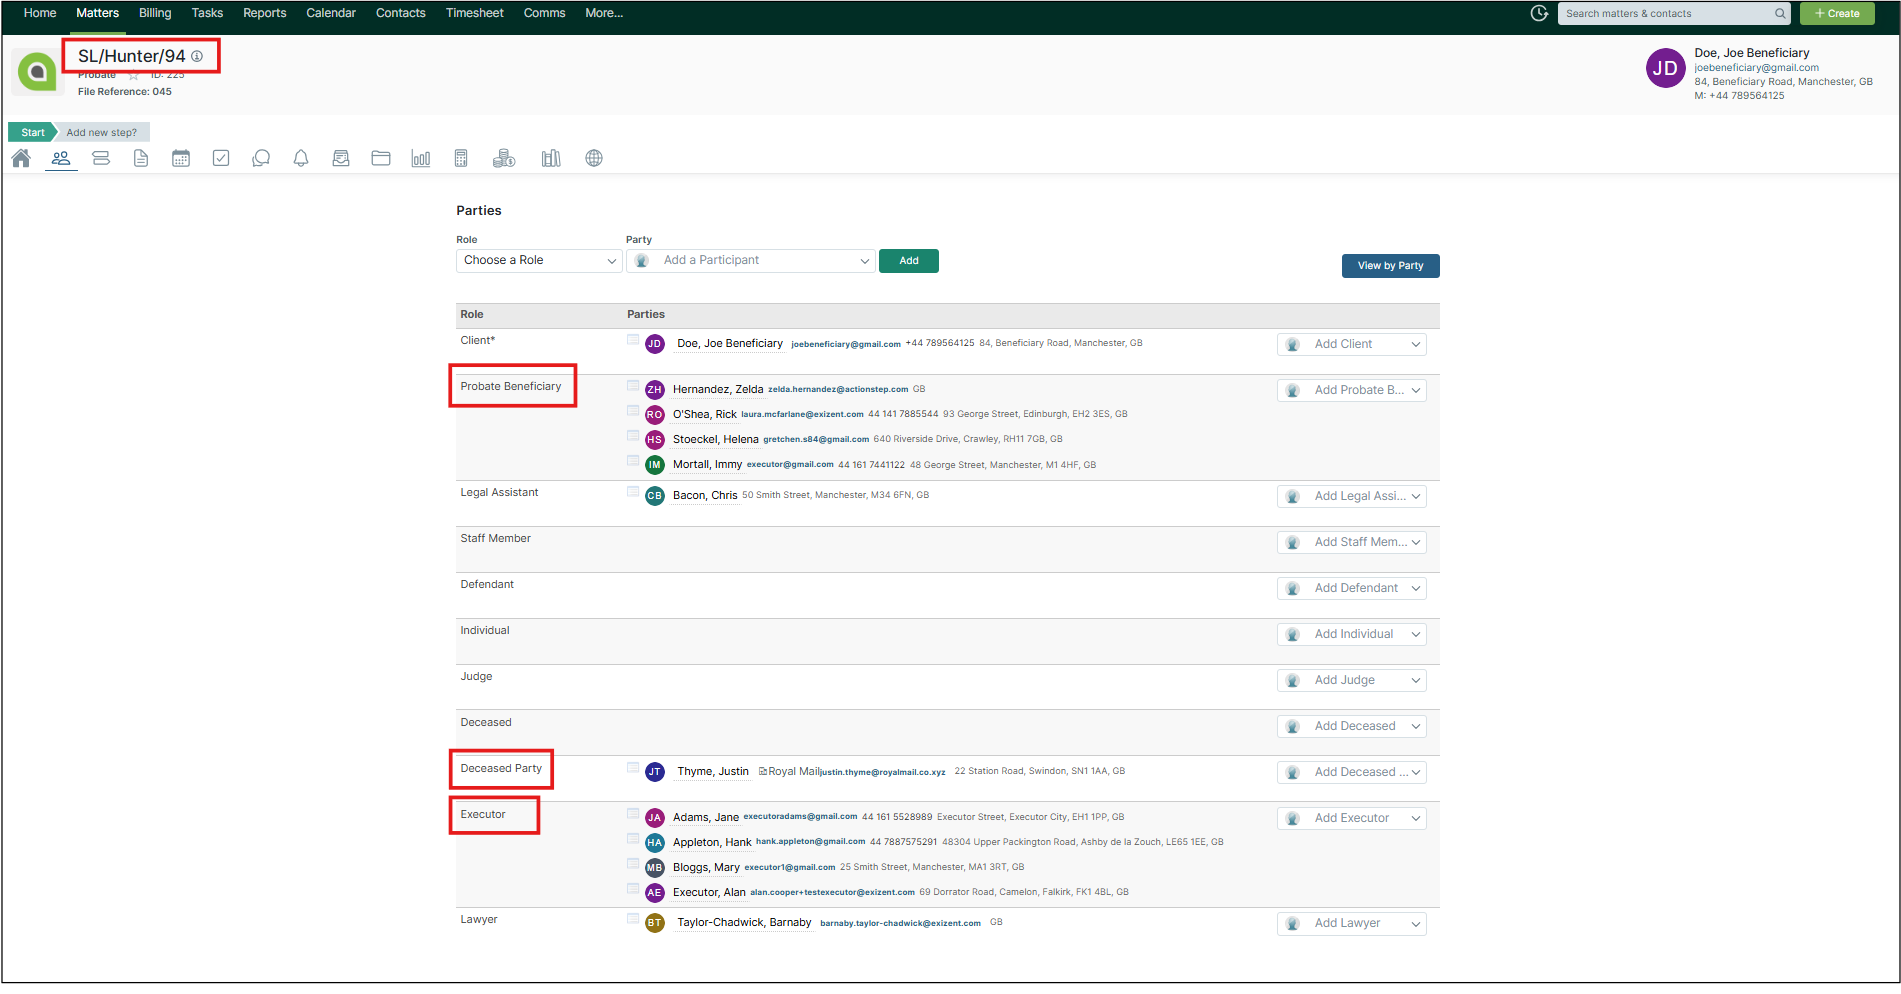Focus the Search matters & contacts field
The height and width of the screenshot is (994, 1901).
1675,13
